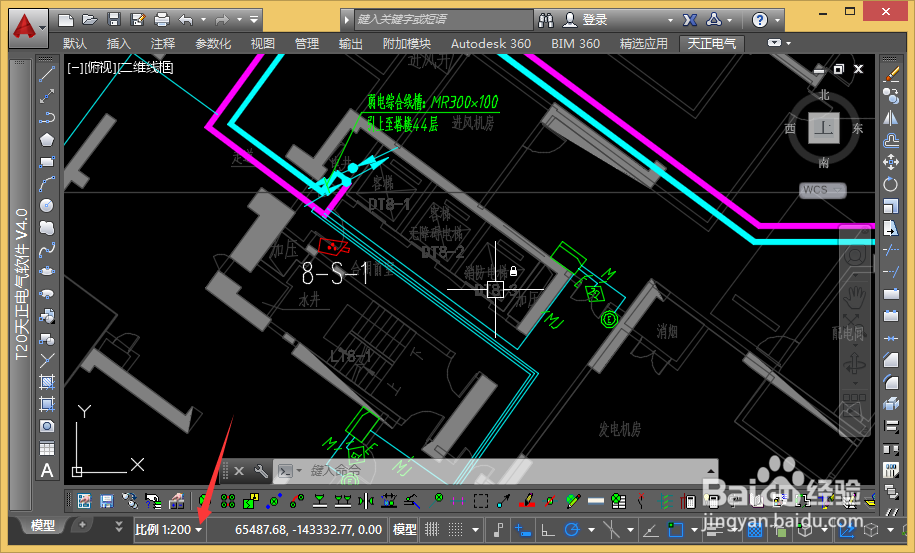Toggle object snap tracking
Screen dimensions: 915x553
[650, 530]
